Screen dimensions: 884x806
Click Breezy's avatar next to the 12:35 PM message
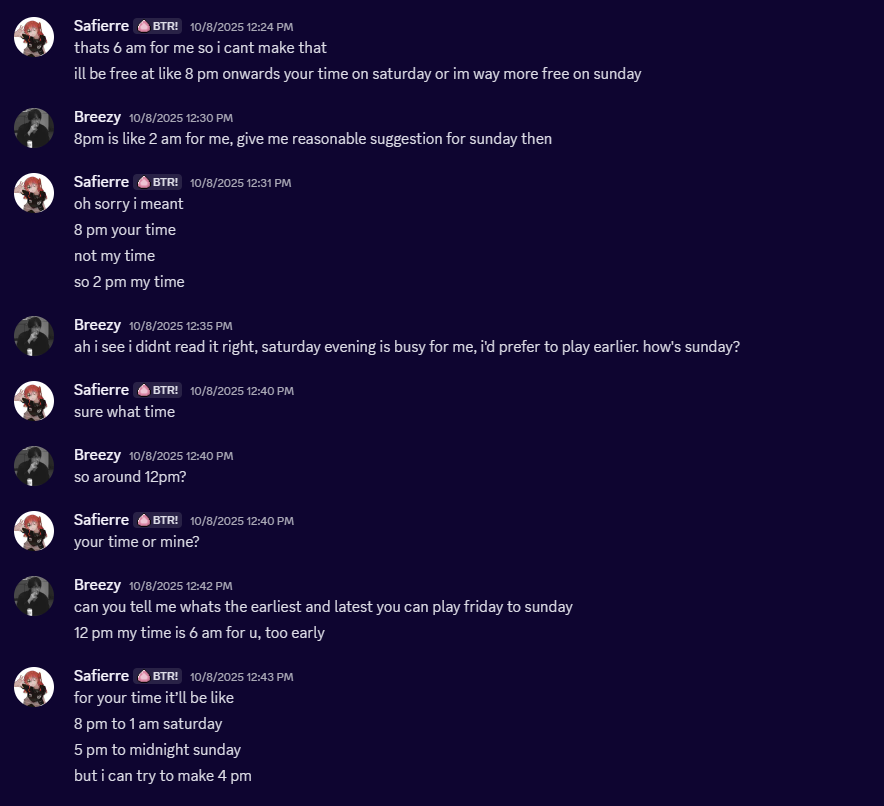click(34, 336)
